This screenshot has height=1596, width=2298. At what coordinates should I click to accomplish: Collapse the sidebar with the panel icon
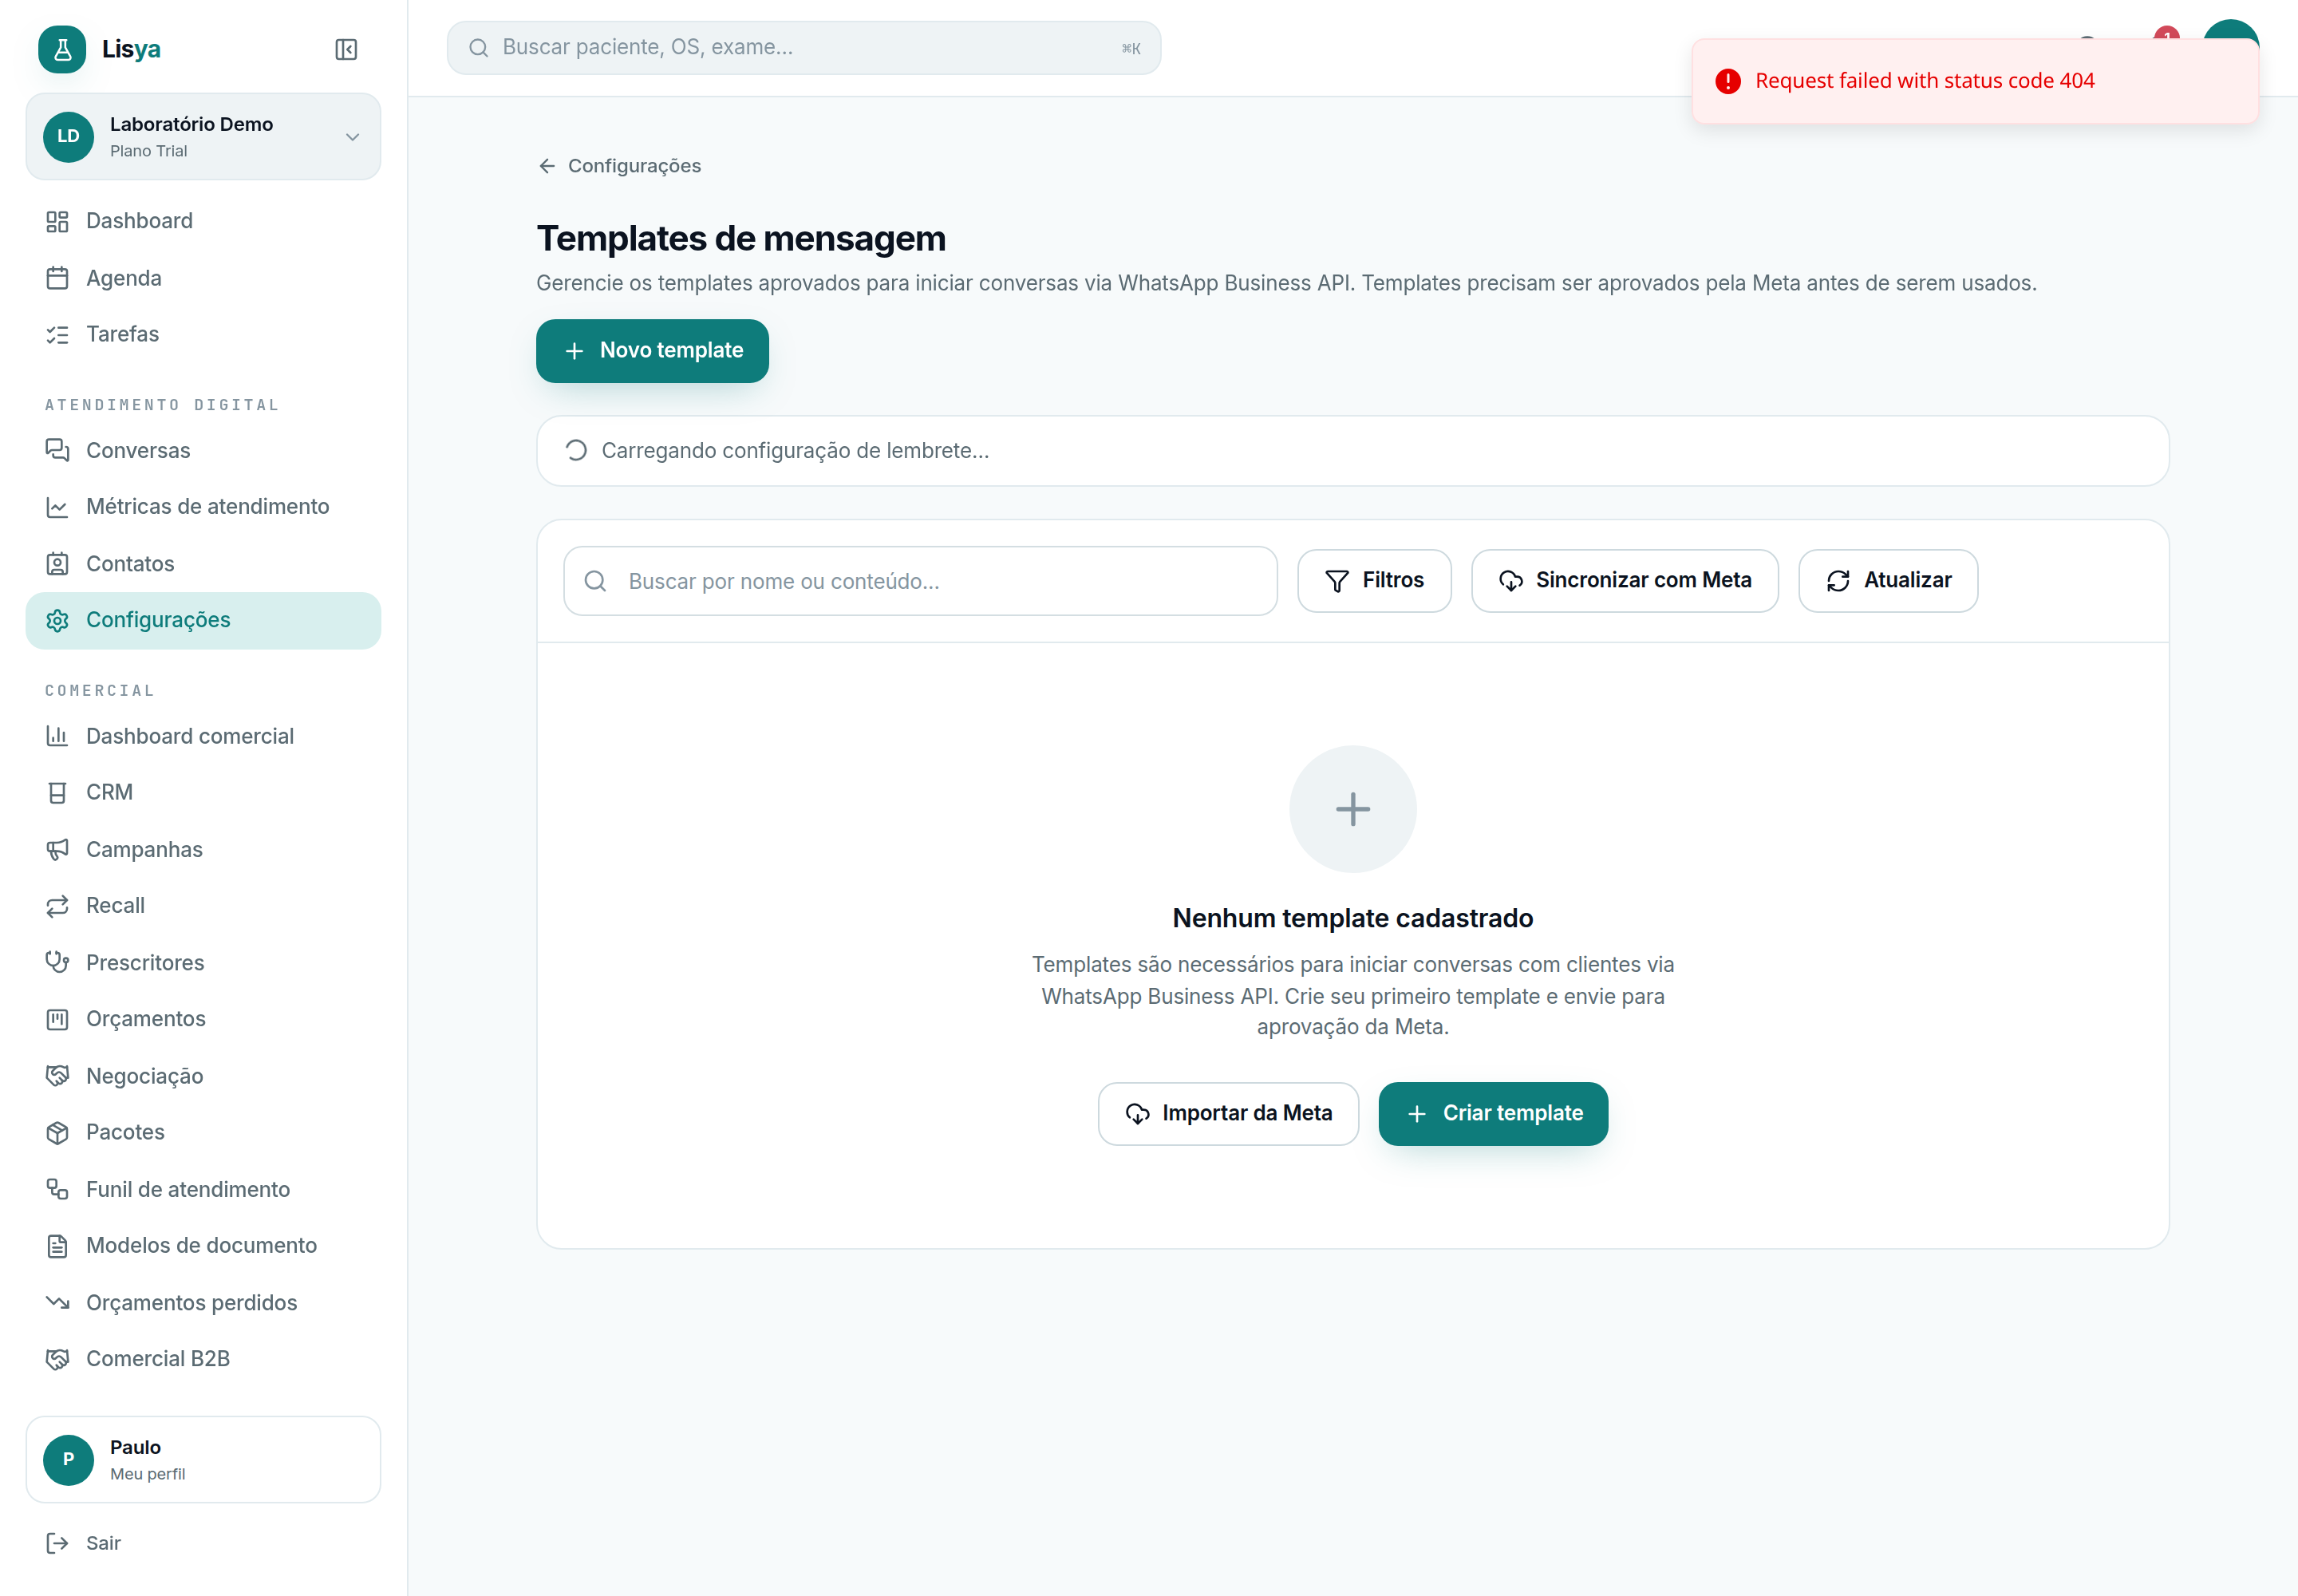(x=346, y=49)
